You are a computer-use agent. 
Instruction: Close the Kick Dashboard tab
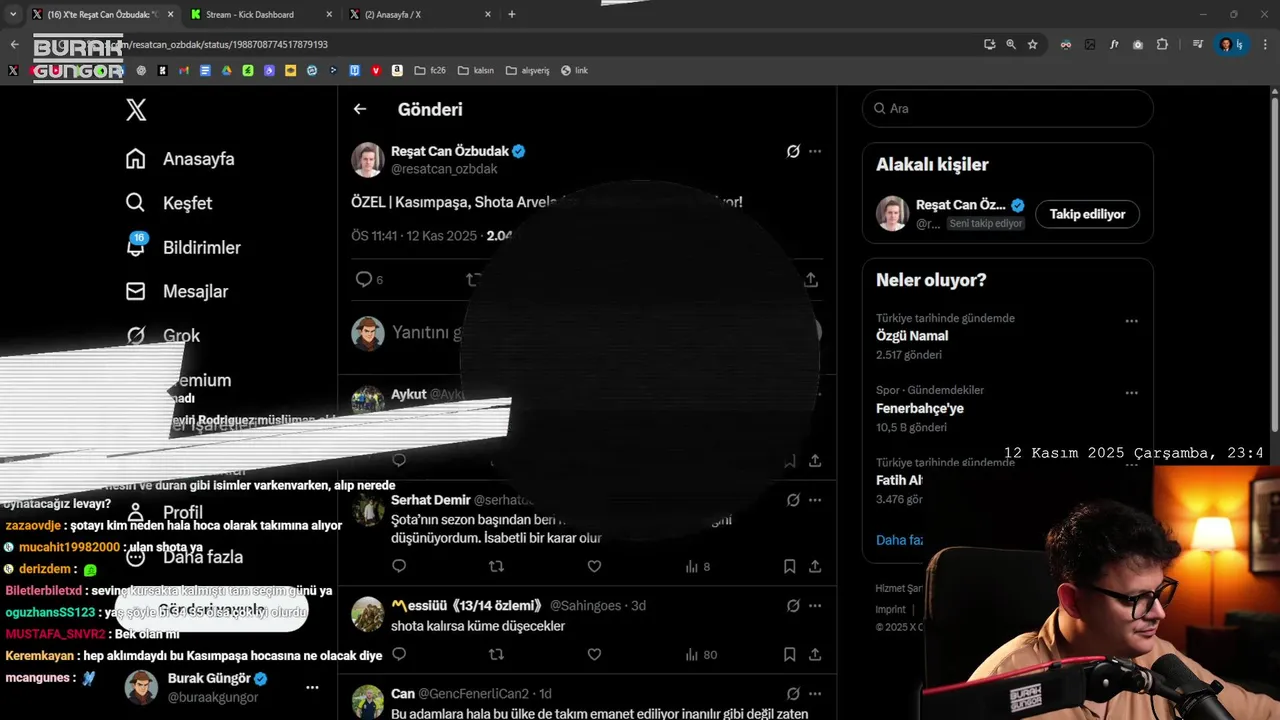pos(329,14)
